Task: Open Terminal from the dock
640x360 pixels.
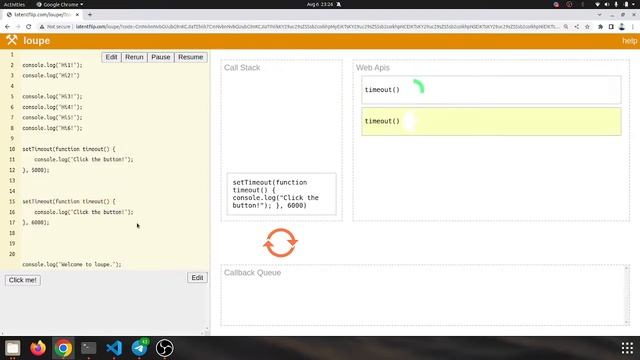Action: tap(89, 348)
